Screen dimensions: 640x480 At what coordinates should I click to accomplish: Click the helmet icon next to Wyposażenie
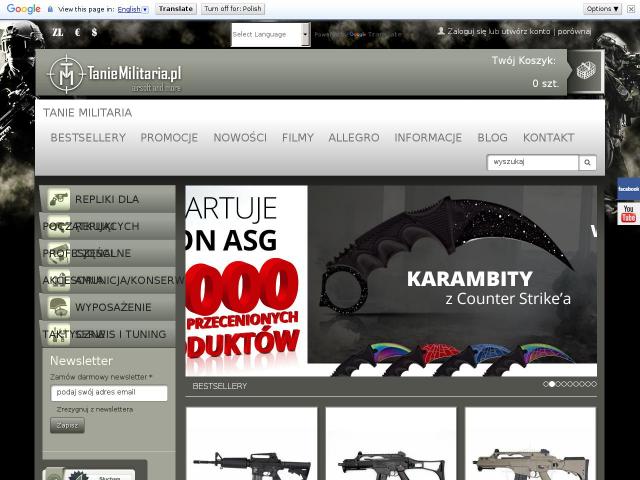click(59, 307)
